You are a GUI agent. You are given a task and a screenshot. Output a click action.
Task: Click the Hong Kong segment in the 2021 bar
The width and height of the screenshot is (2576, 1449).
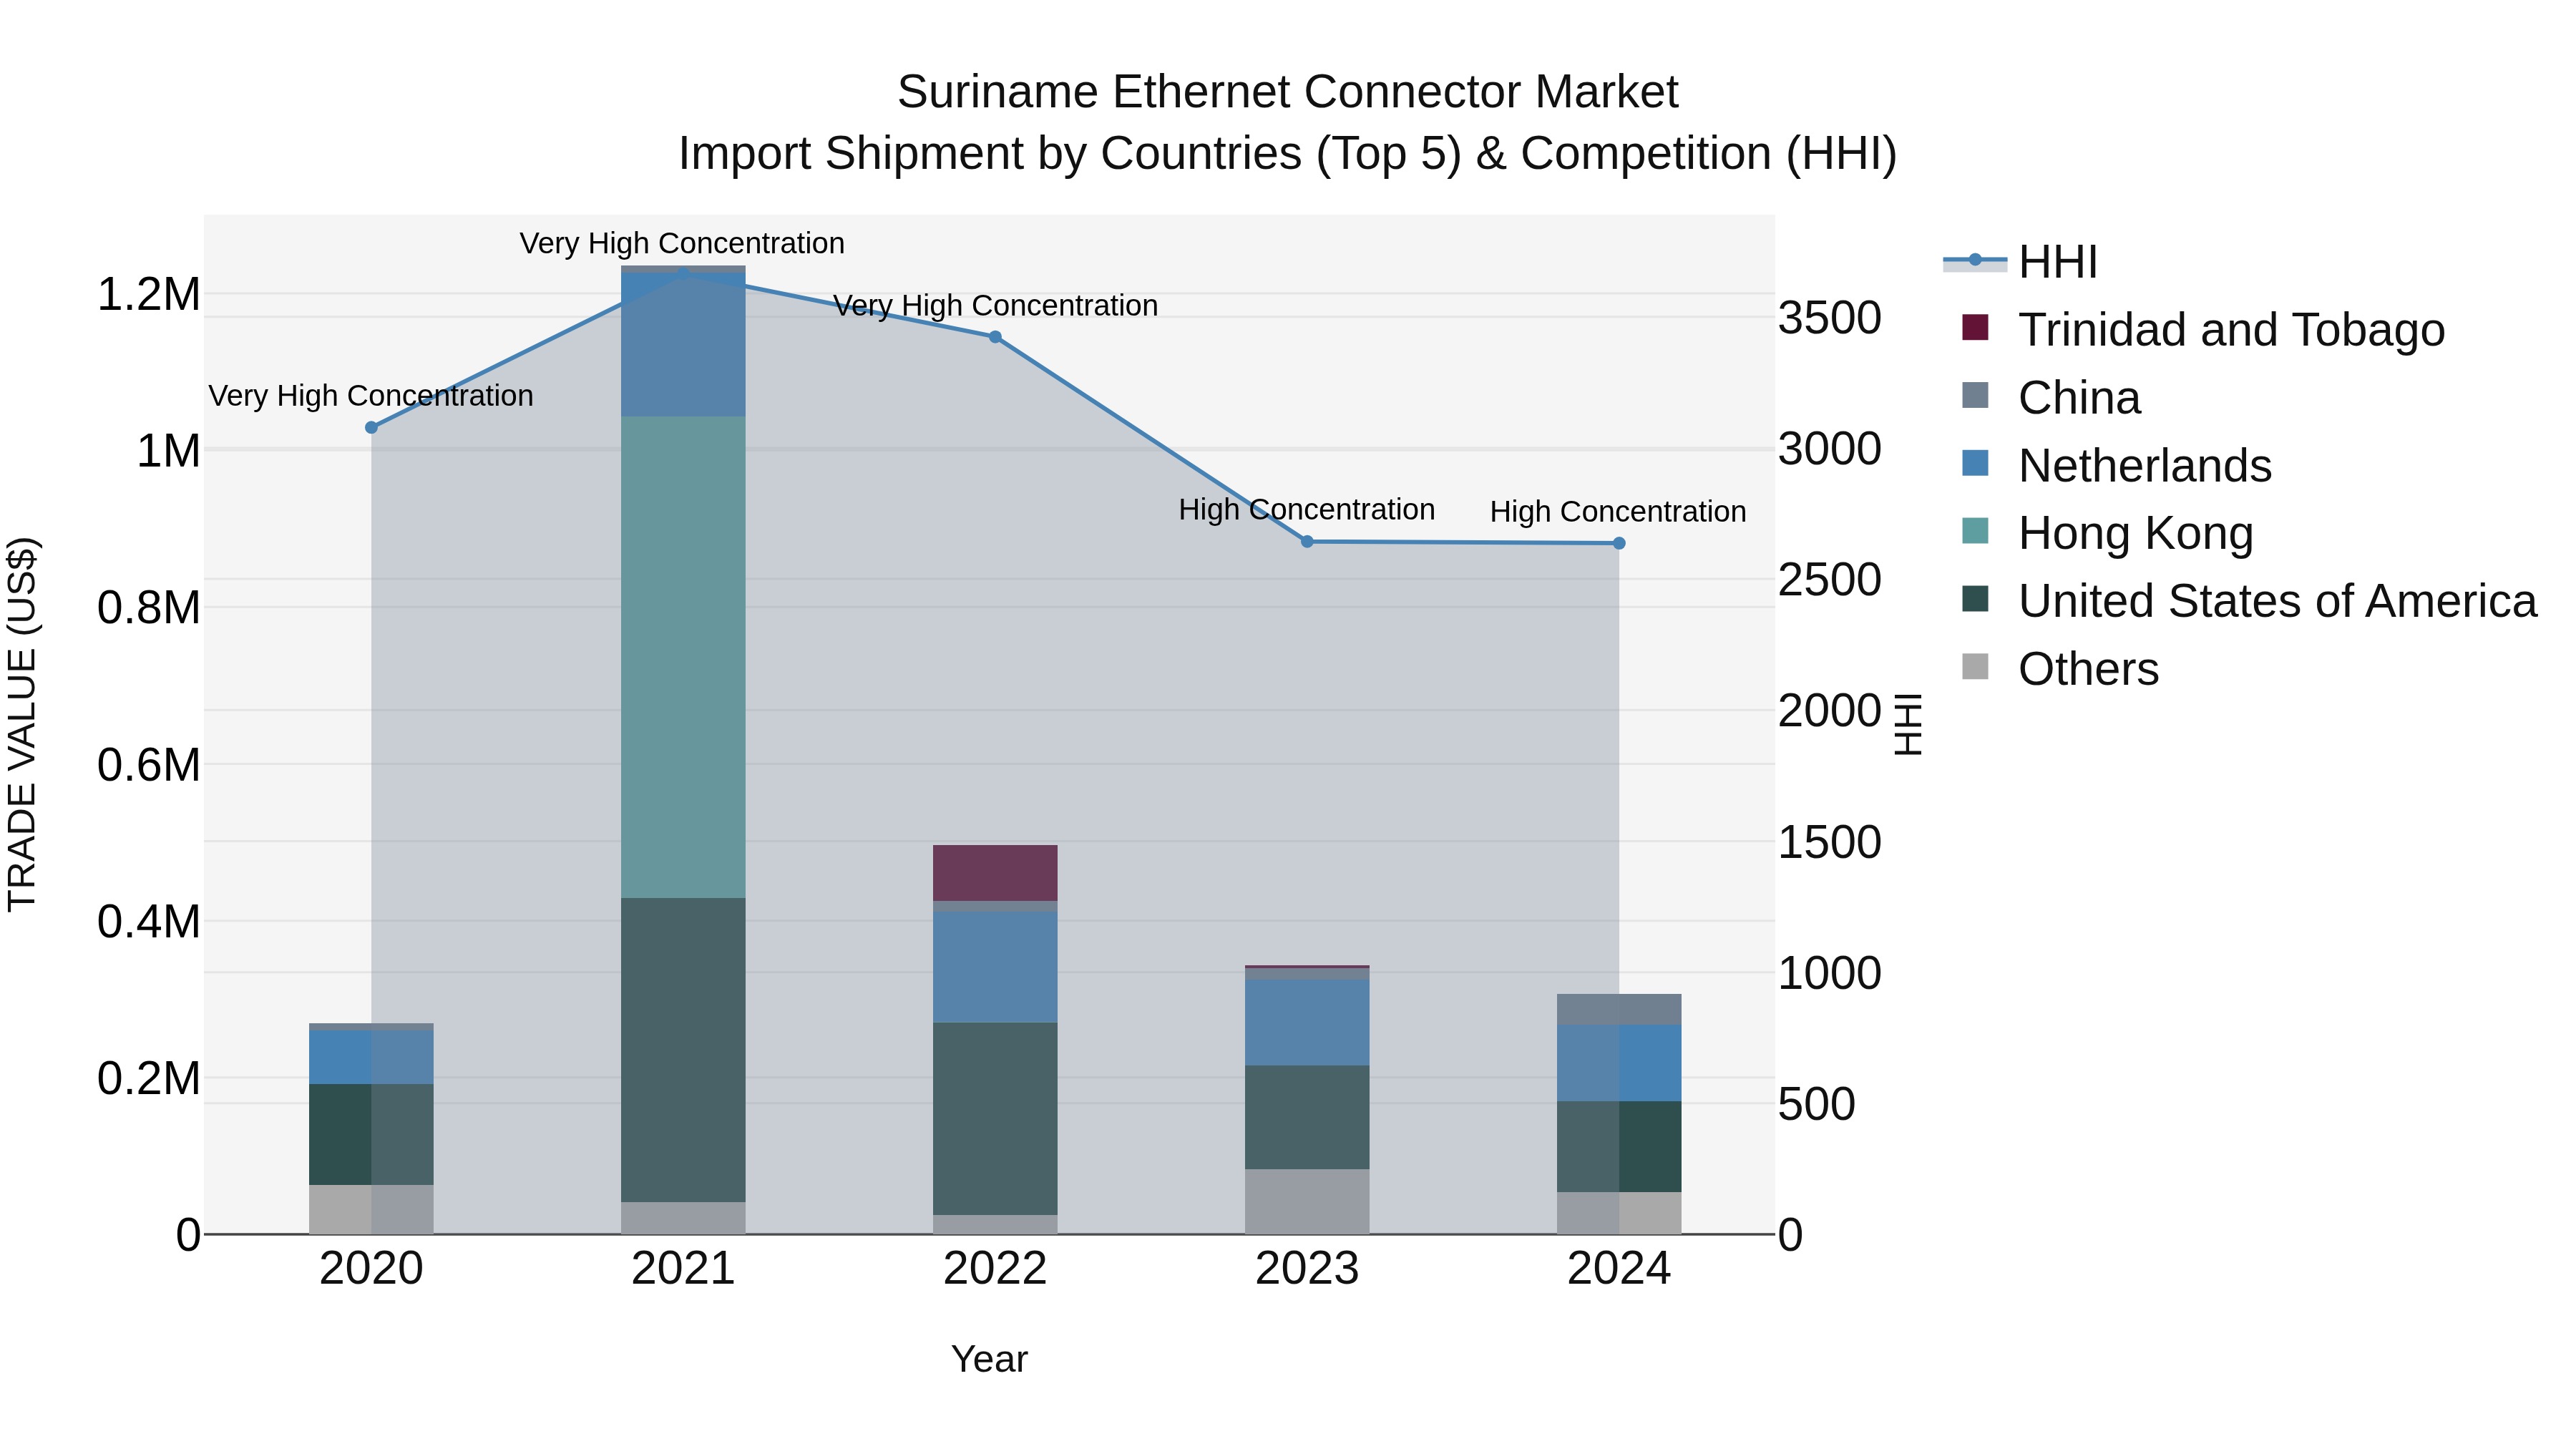(x=683, y=657)
